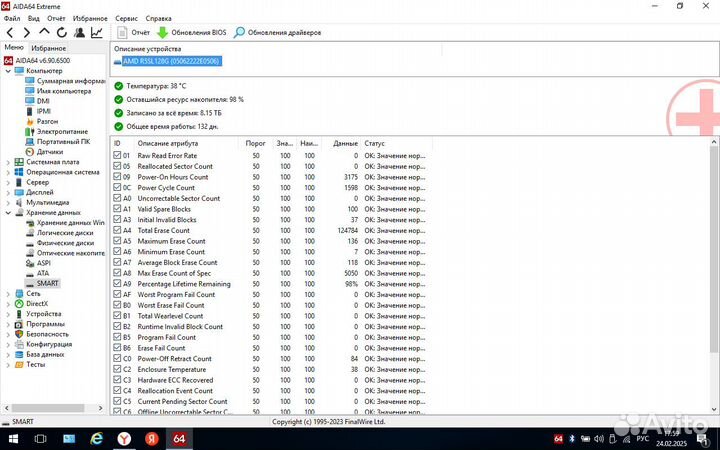Refresh the view with the refresh icon

62,33
